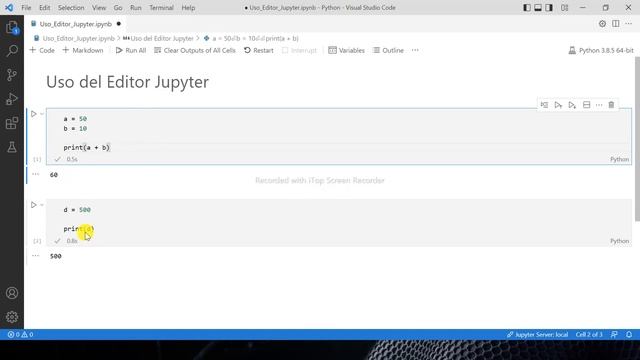
Task: Open the Extensions view
Action: tap(12, 123)
